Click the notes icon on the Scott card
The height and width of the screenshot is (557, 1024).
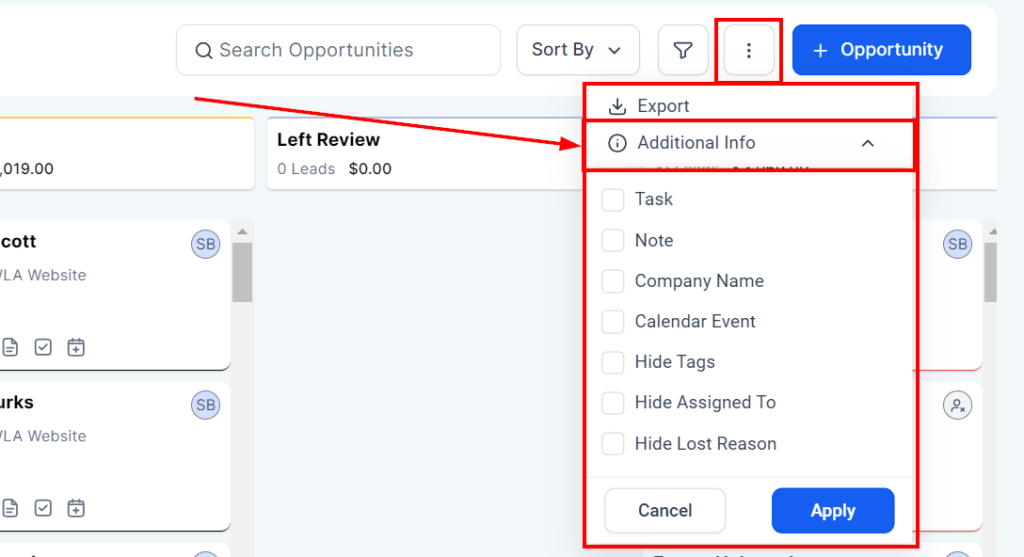click(x=10, y=347)
